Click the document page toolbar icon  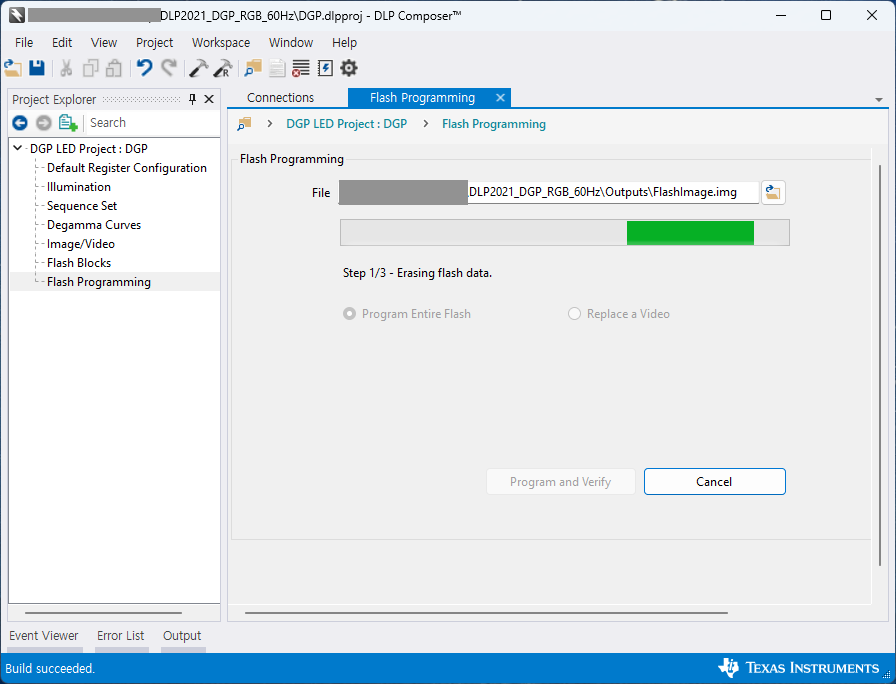point(277,69)
